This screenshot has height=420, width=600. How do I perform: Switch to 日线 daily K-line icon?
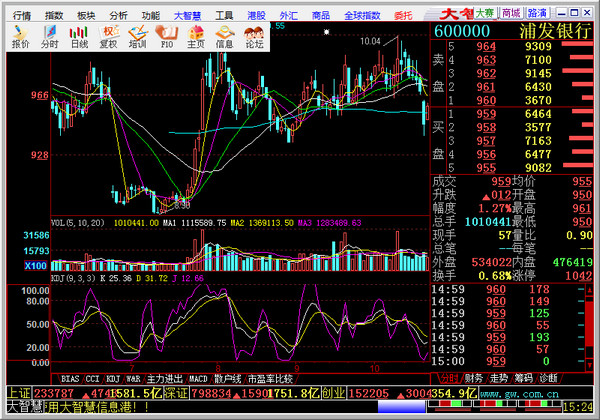tap(79, 38)
